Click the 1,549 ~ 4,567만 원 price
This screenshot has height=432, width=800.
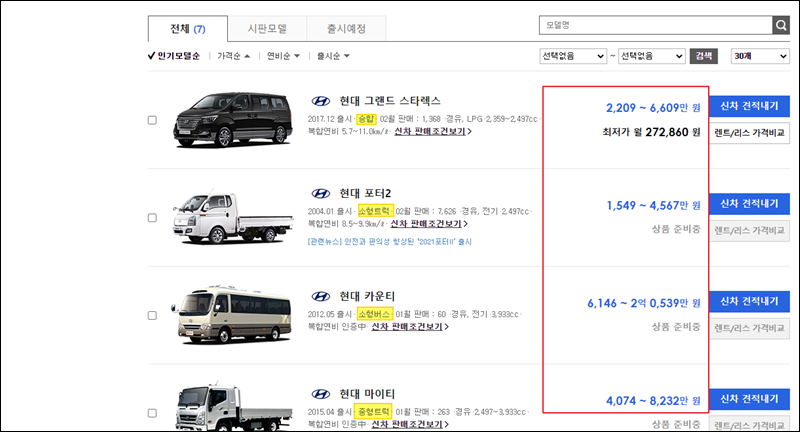pyautogui.click(x=653, y=206)
